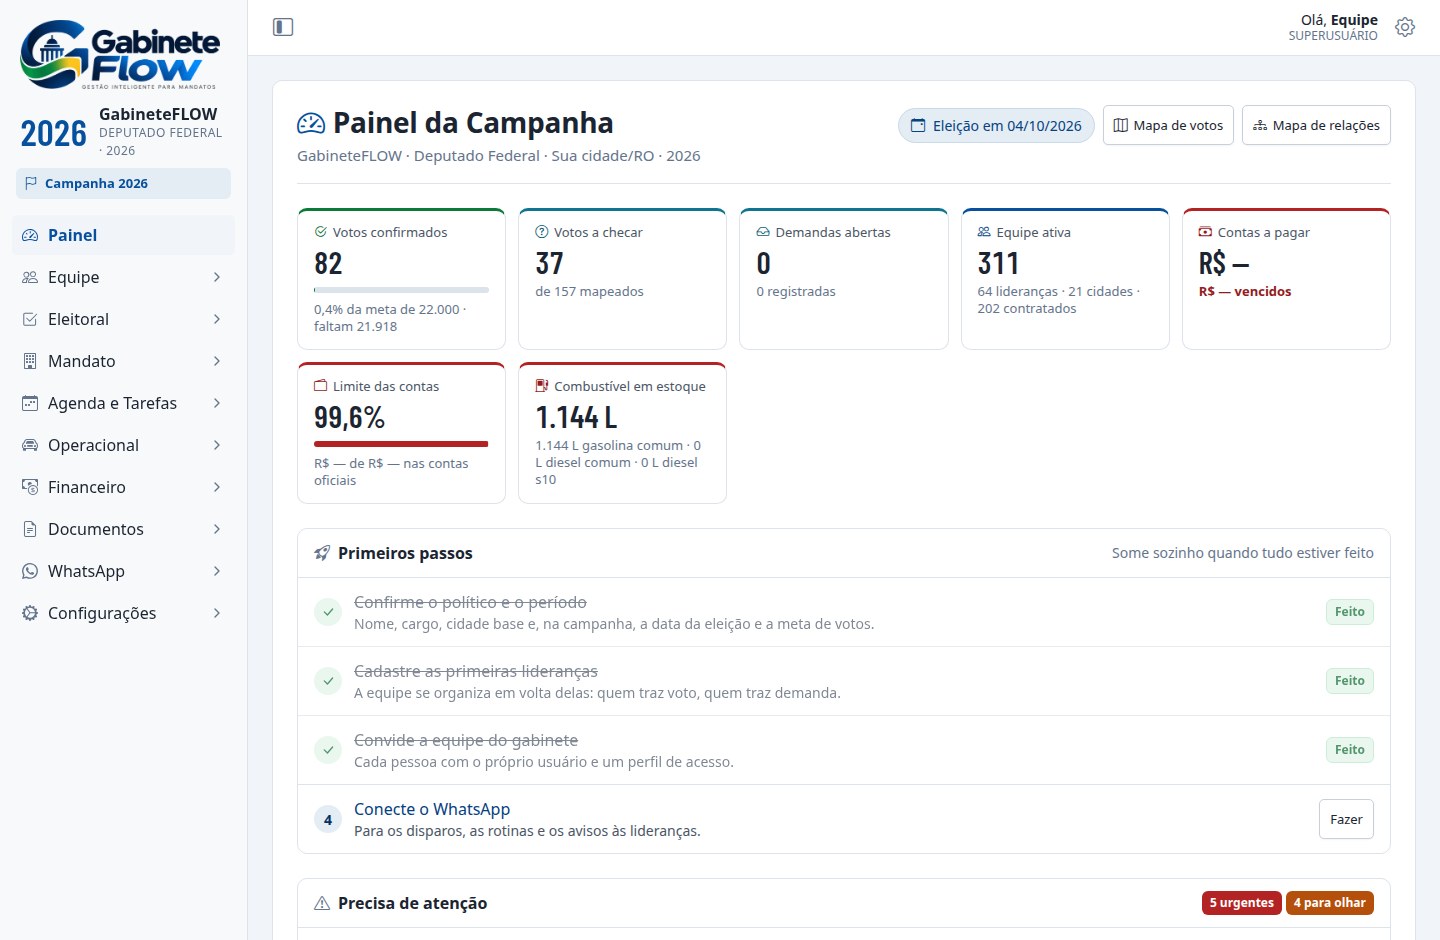This screenshot has width=1440, height=940.
Task: Click the Financeiro icon in sidebar
Action: (30, 487)
